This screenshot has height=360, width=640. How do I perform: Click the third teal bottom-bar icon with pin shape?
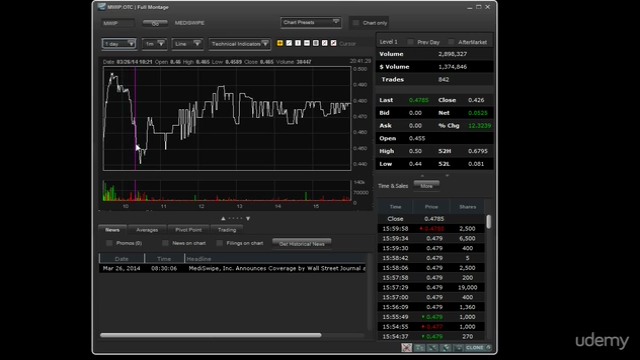coord(446,347)
